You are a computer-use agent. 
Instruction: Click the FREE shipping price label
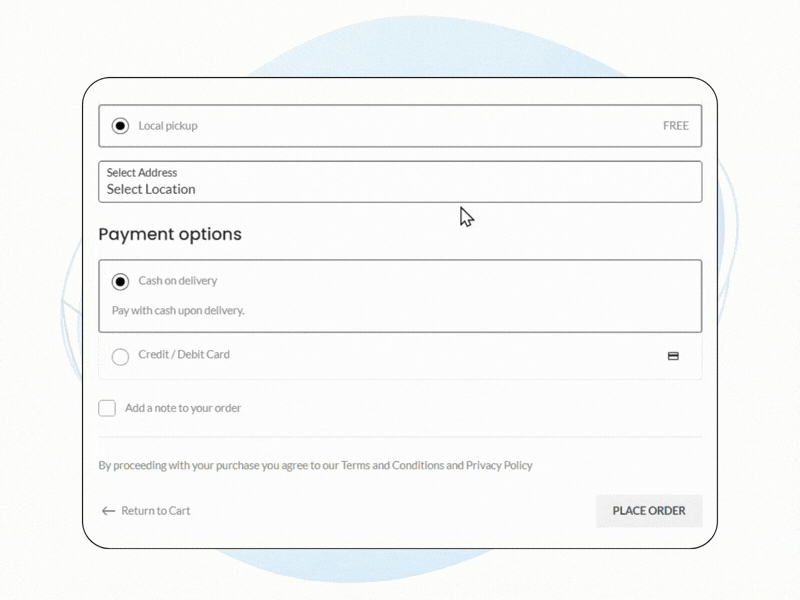(676, 126)
